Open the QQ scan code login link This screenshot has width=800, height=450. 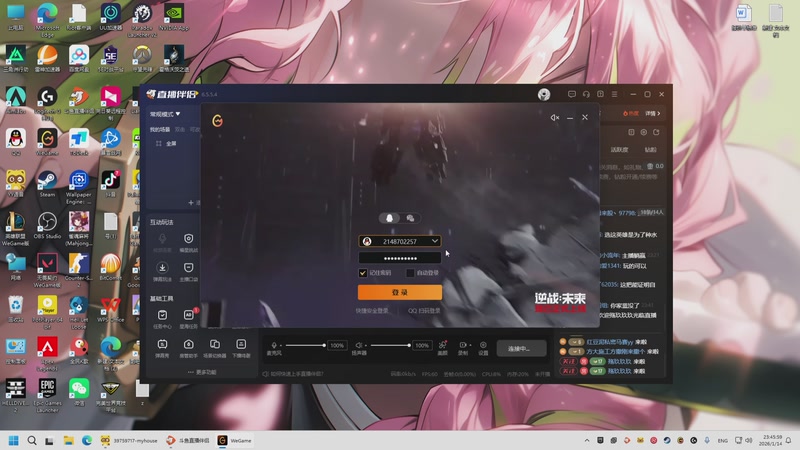coord(424,311)
